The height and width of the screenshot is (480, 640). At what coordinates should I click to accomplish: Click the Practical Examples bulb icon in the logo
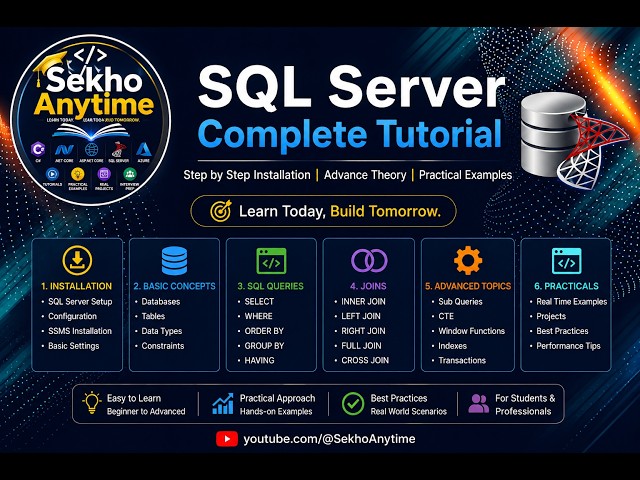pyautogui.click(x=78, y=174)
